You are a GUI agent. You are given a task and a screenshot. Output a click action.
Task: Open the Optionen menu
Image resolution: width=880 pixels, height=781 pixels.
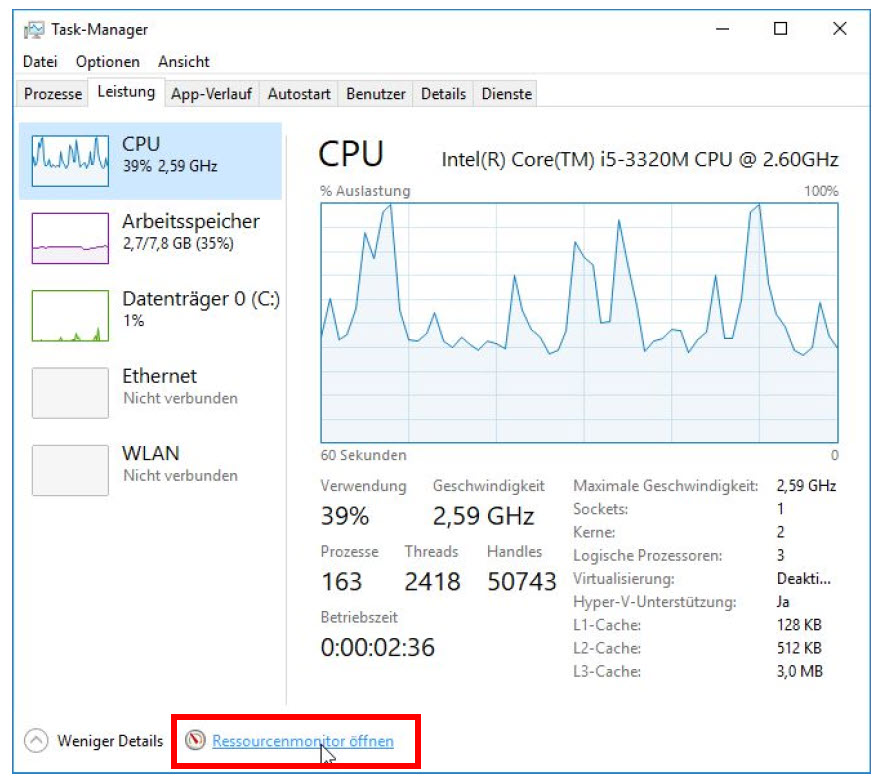tap(108, 62)
